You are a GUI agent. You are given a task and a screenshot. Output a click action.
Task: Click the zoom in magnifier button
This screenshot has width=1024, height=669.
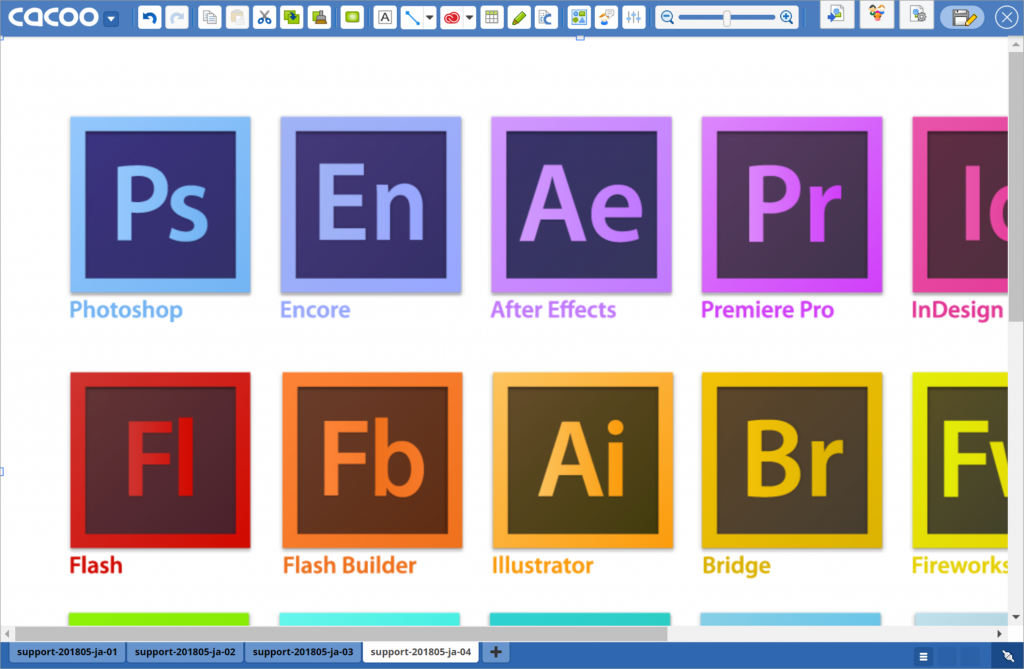787,17
